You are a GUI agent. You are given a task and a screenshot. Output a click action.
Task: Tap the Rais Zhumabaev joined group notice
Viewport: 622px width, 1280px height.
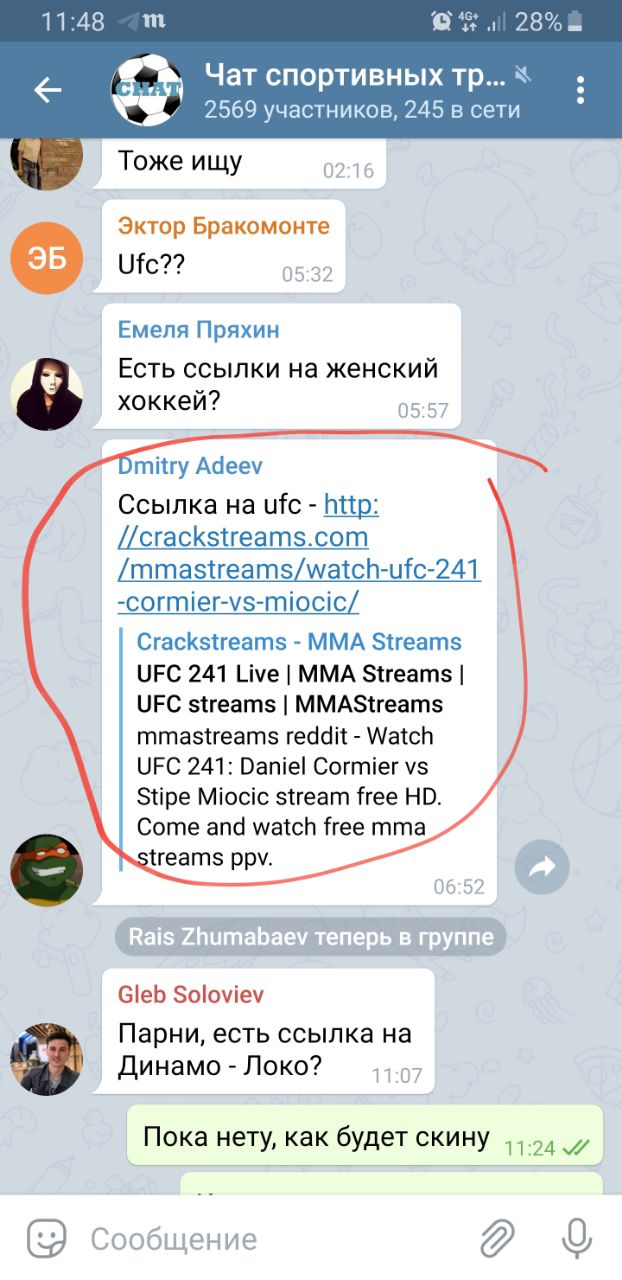coord(311,937)
